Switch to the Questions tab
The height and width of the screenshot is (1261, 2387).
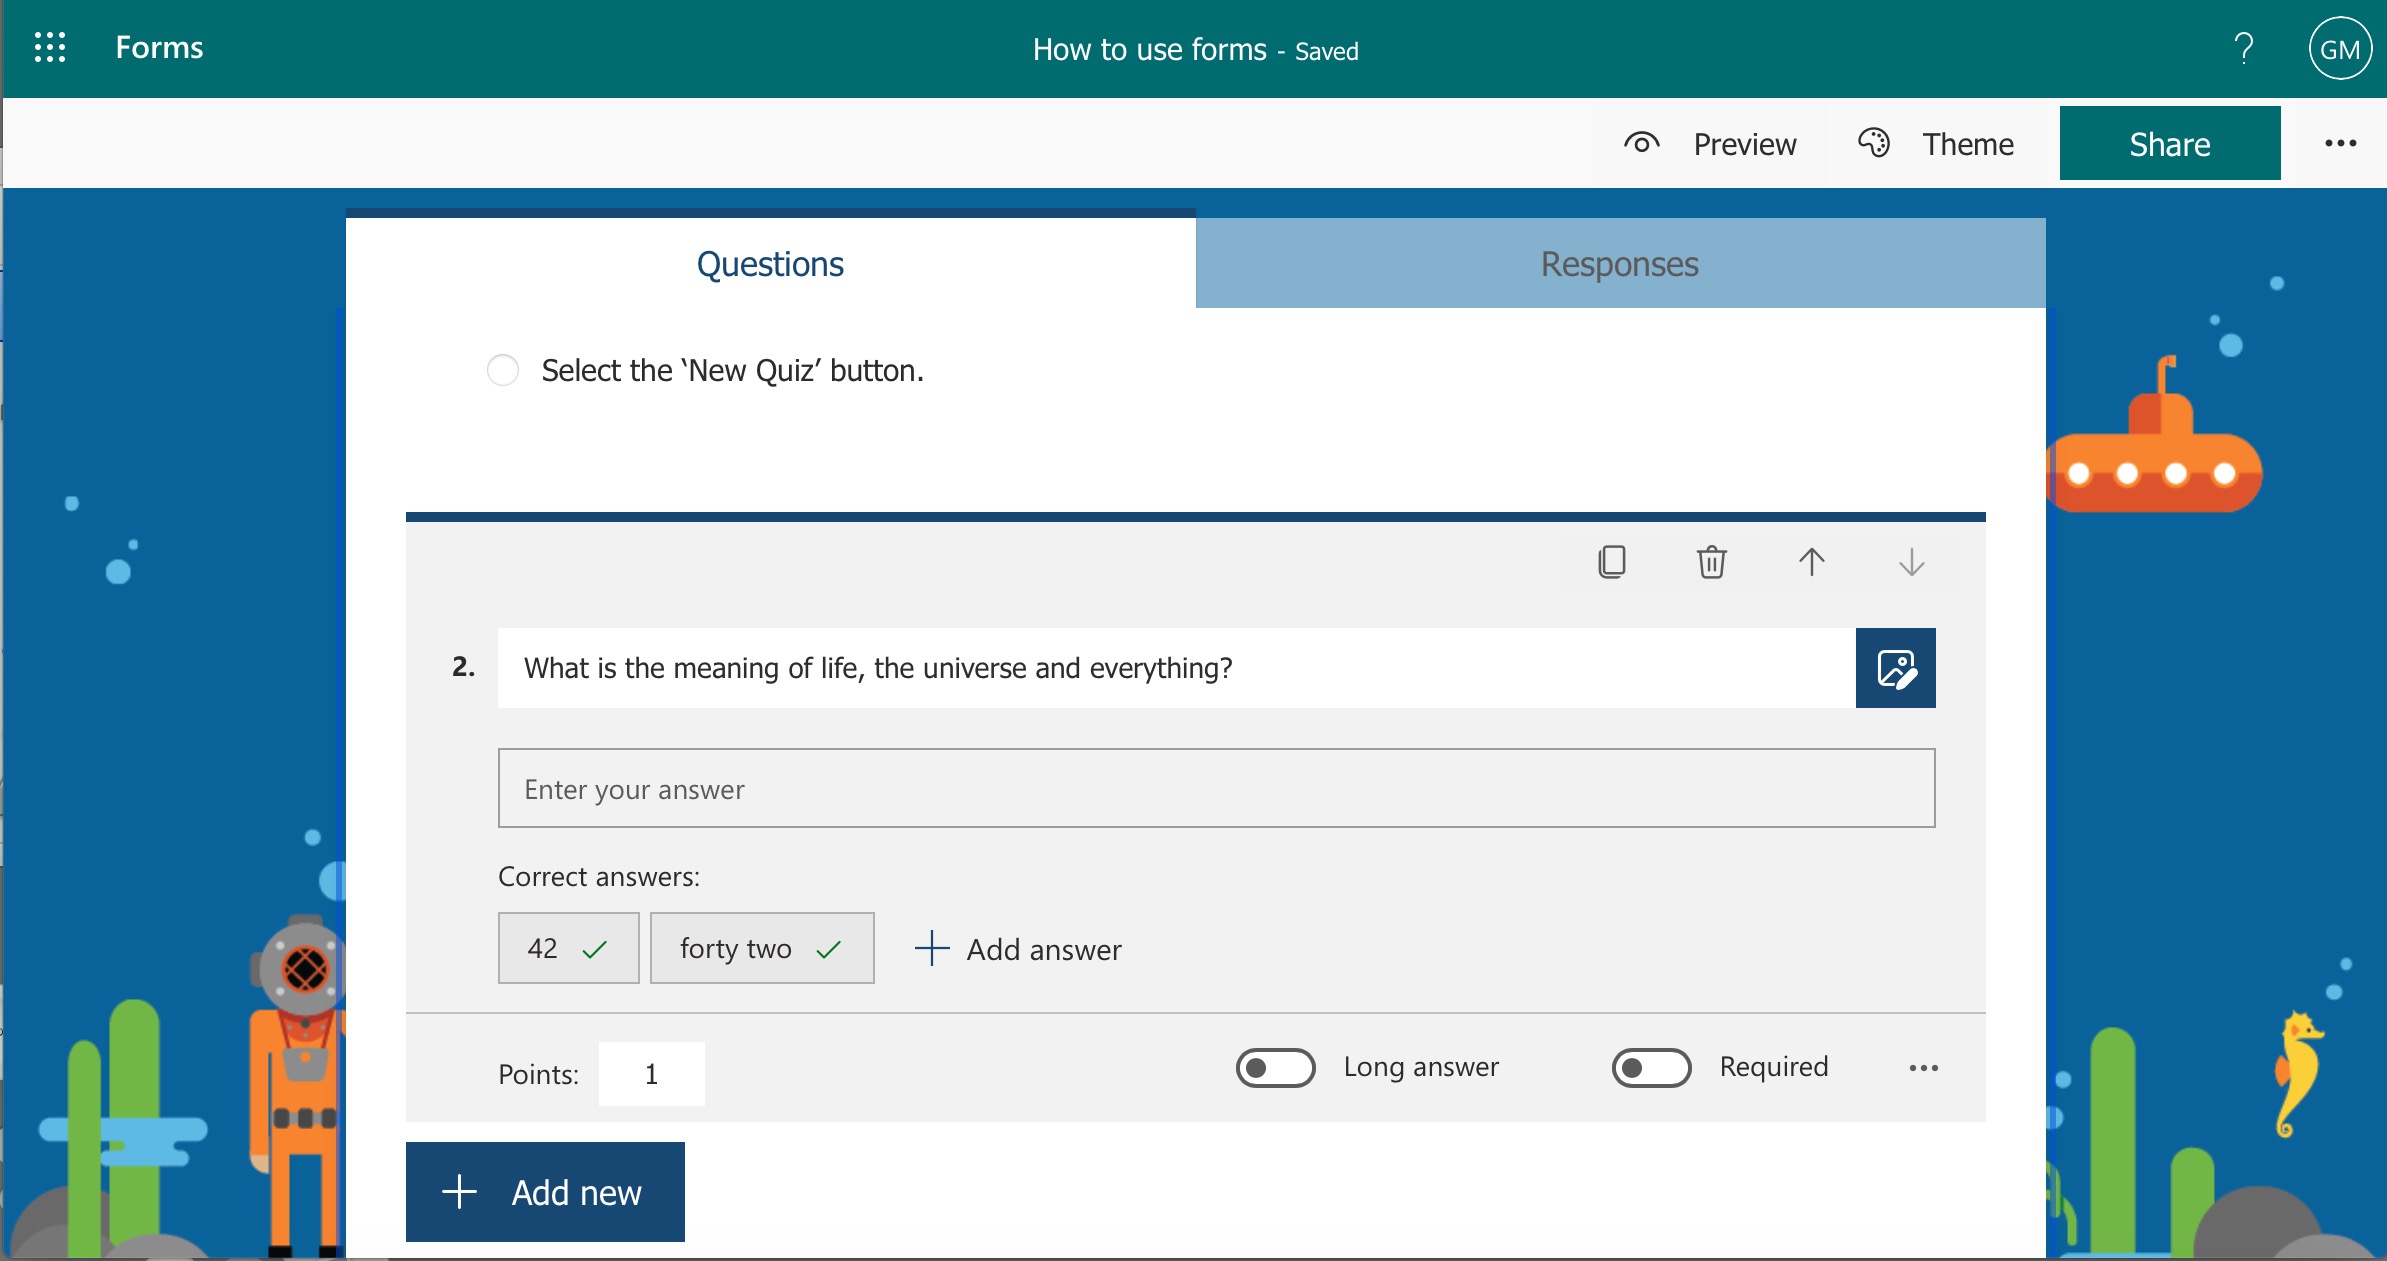769,264
